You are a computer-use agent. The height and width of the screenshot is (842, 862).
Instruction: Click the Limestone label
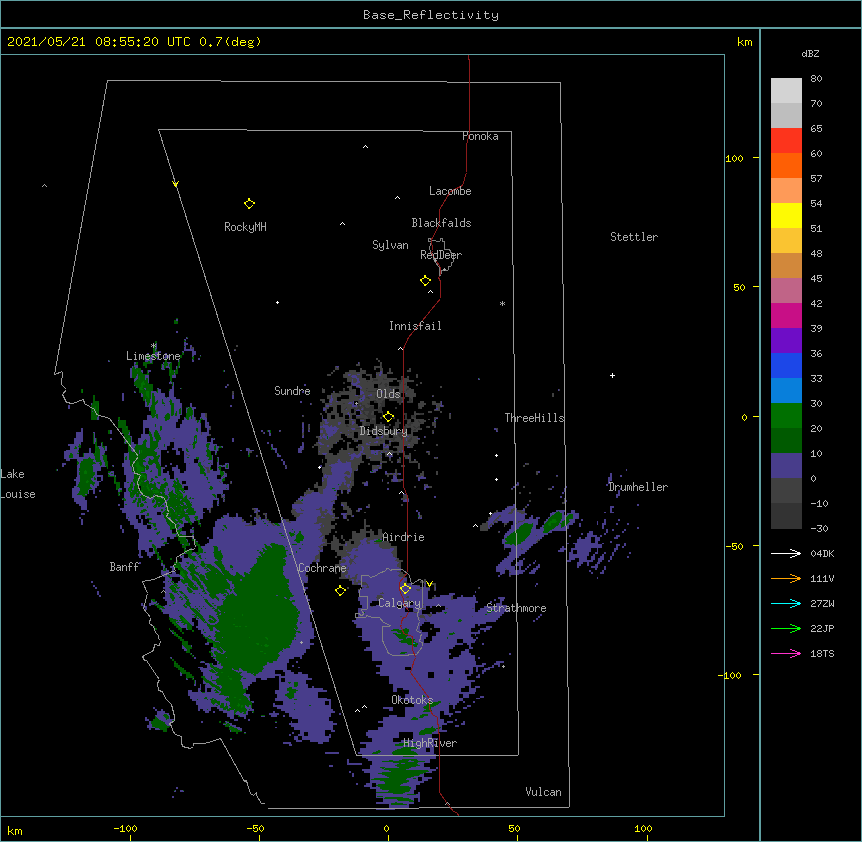click(x=153, y=356)
